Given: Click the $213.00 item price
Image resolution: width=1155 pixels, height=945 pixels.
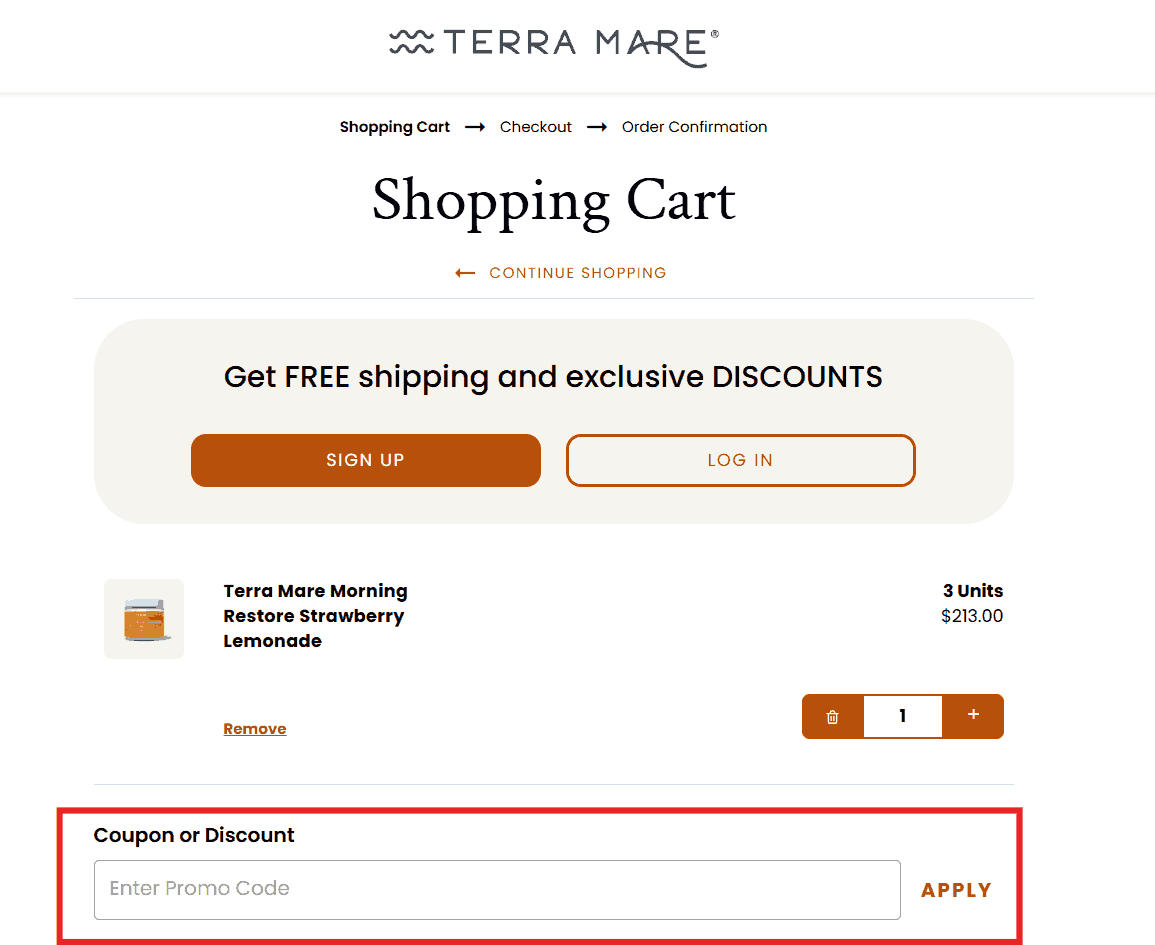Looking at the screenshot, I should [971, 616].
